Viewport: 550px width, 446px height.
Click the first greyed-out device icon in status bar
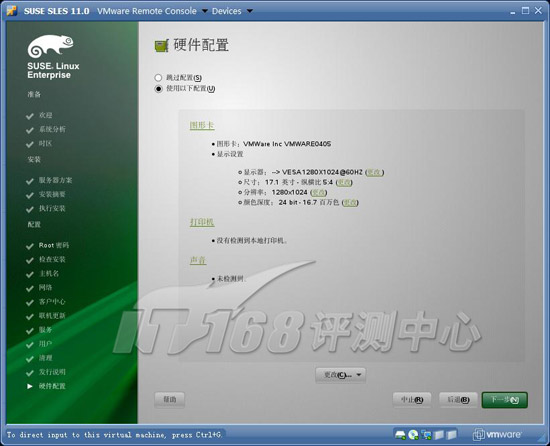tap(439, 435)
